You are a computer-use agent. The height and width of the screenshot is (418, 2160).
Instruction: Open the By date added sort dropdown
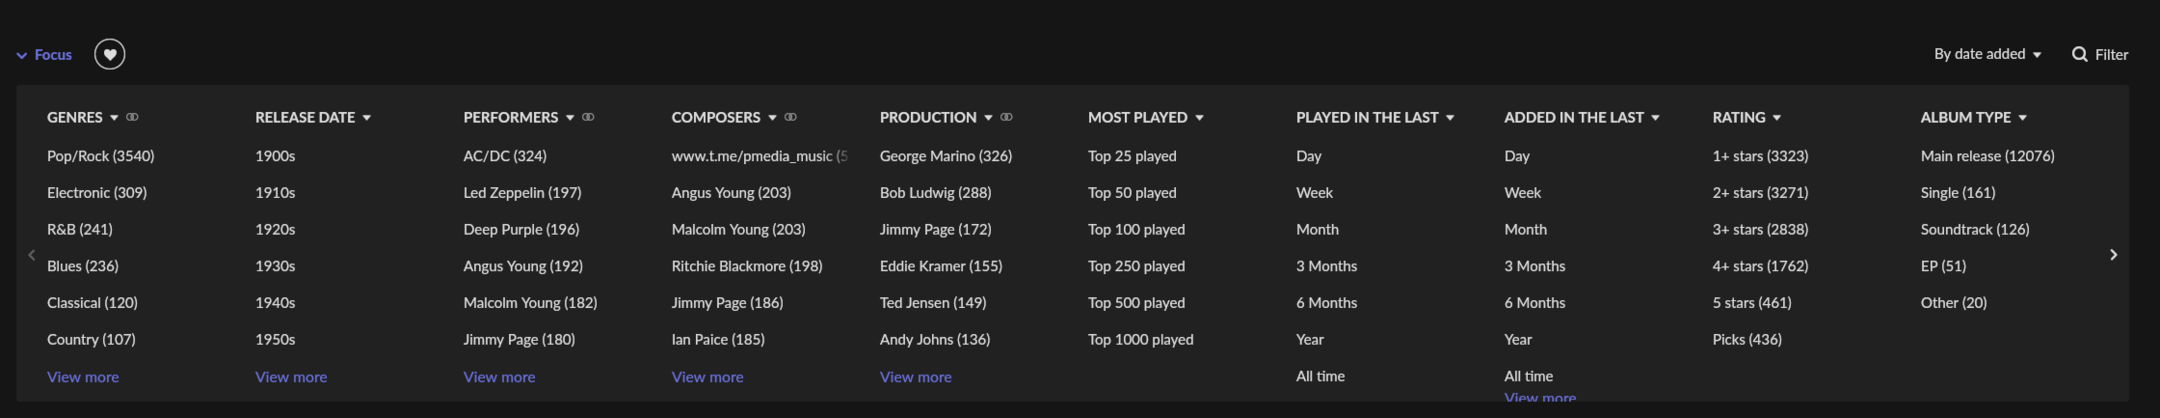[x=1986, y=54]
